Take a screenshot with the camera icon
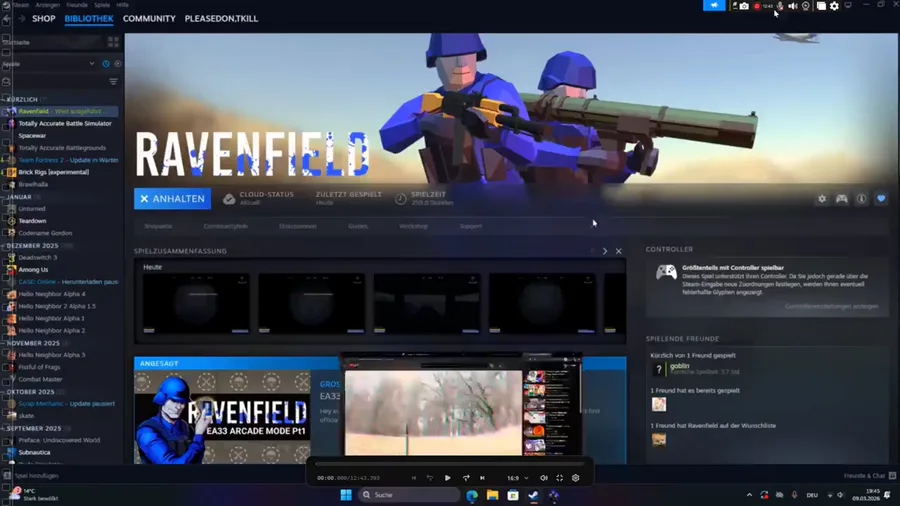900x506 pixels. click(744, 6)
